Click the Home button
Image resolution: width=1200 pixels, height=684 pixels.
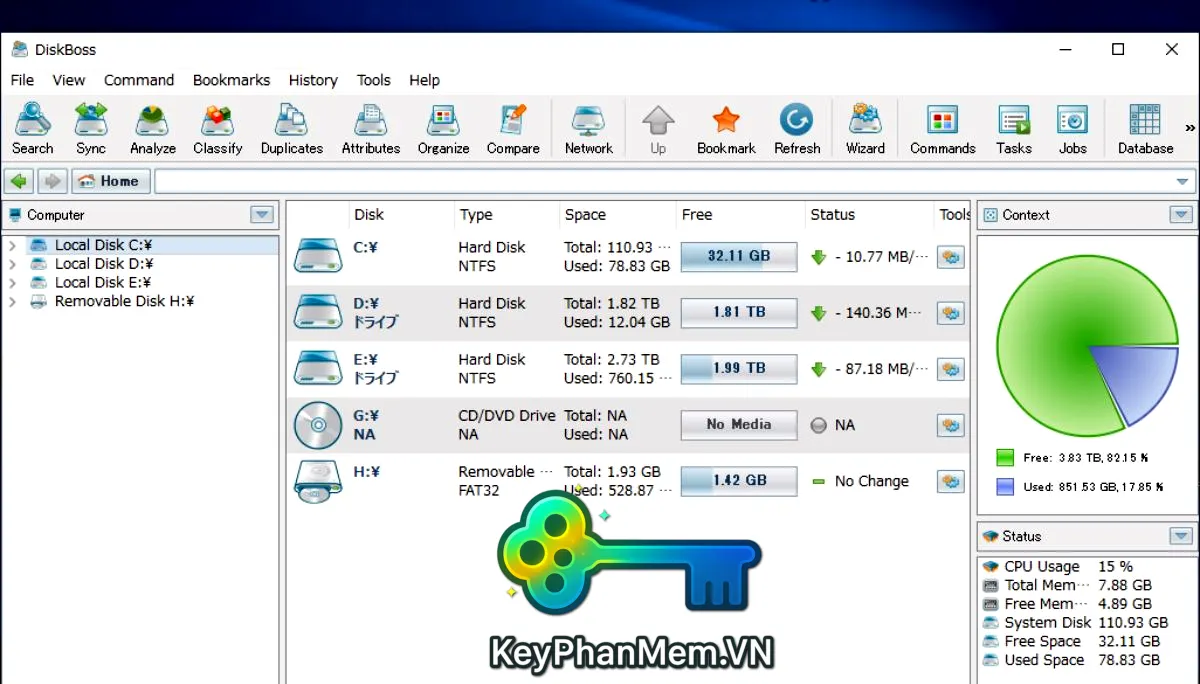tap(111, 181)
